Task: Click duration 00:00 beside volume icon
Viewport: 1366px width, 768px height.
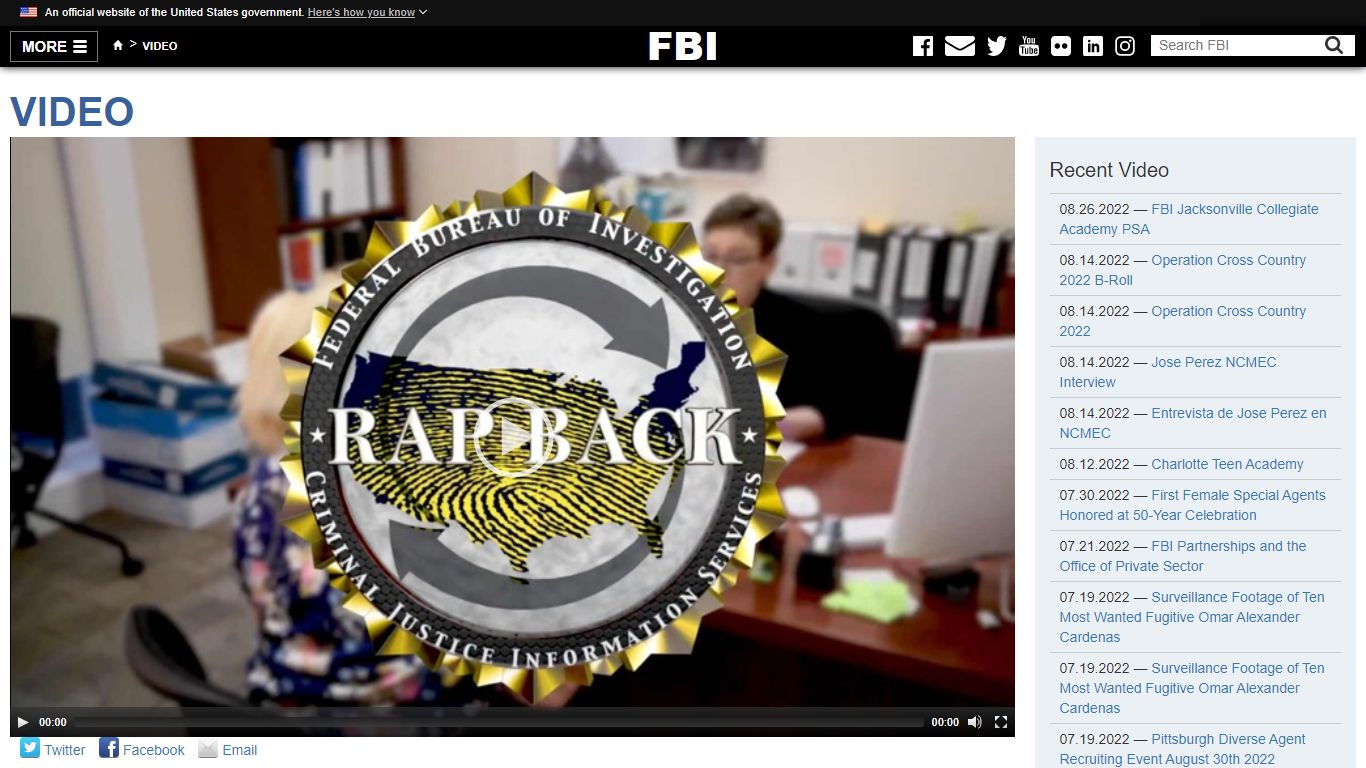Action: 945,722
